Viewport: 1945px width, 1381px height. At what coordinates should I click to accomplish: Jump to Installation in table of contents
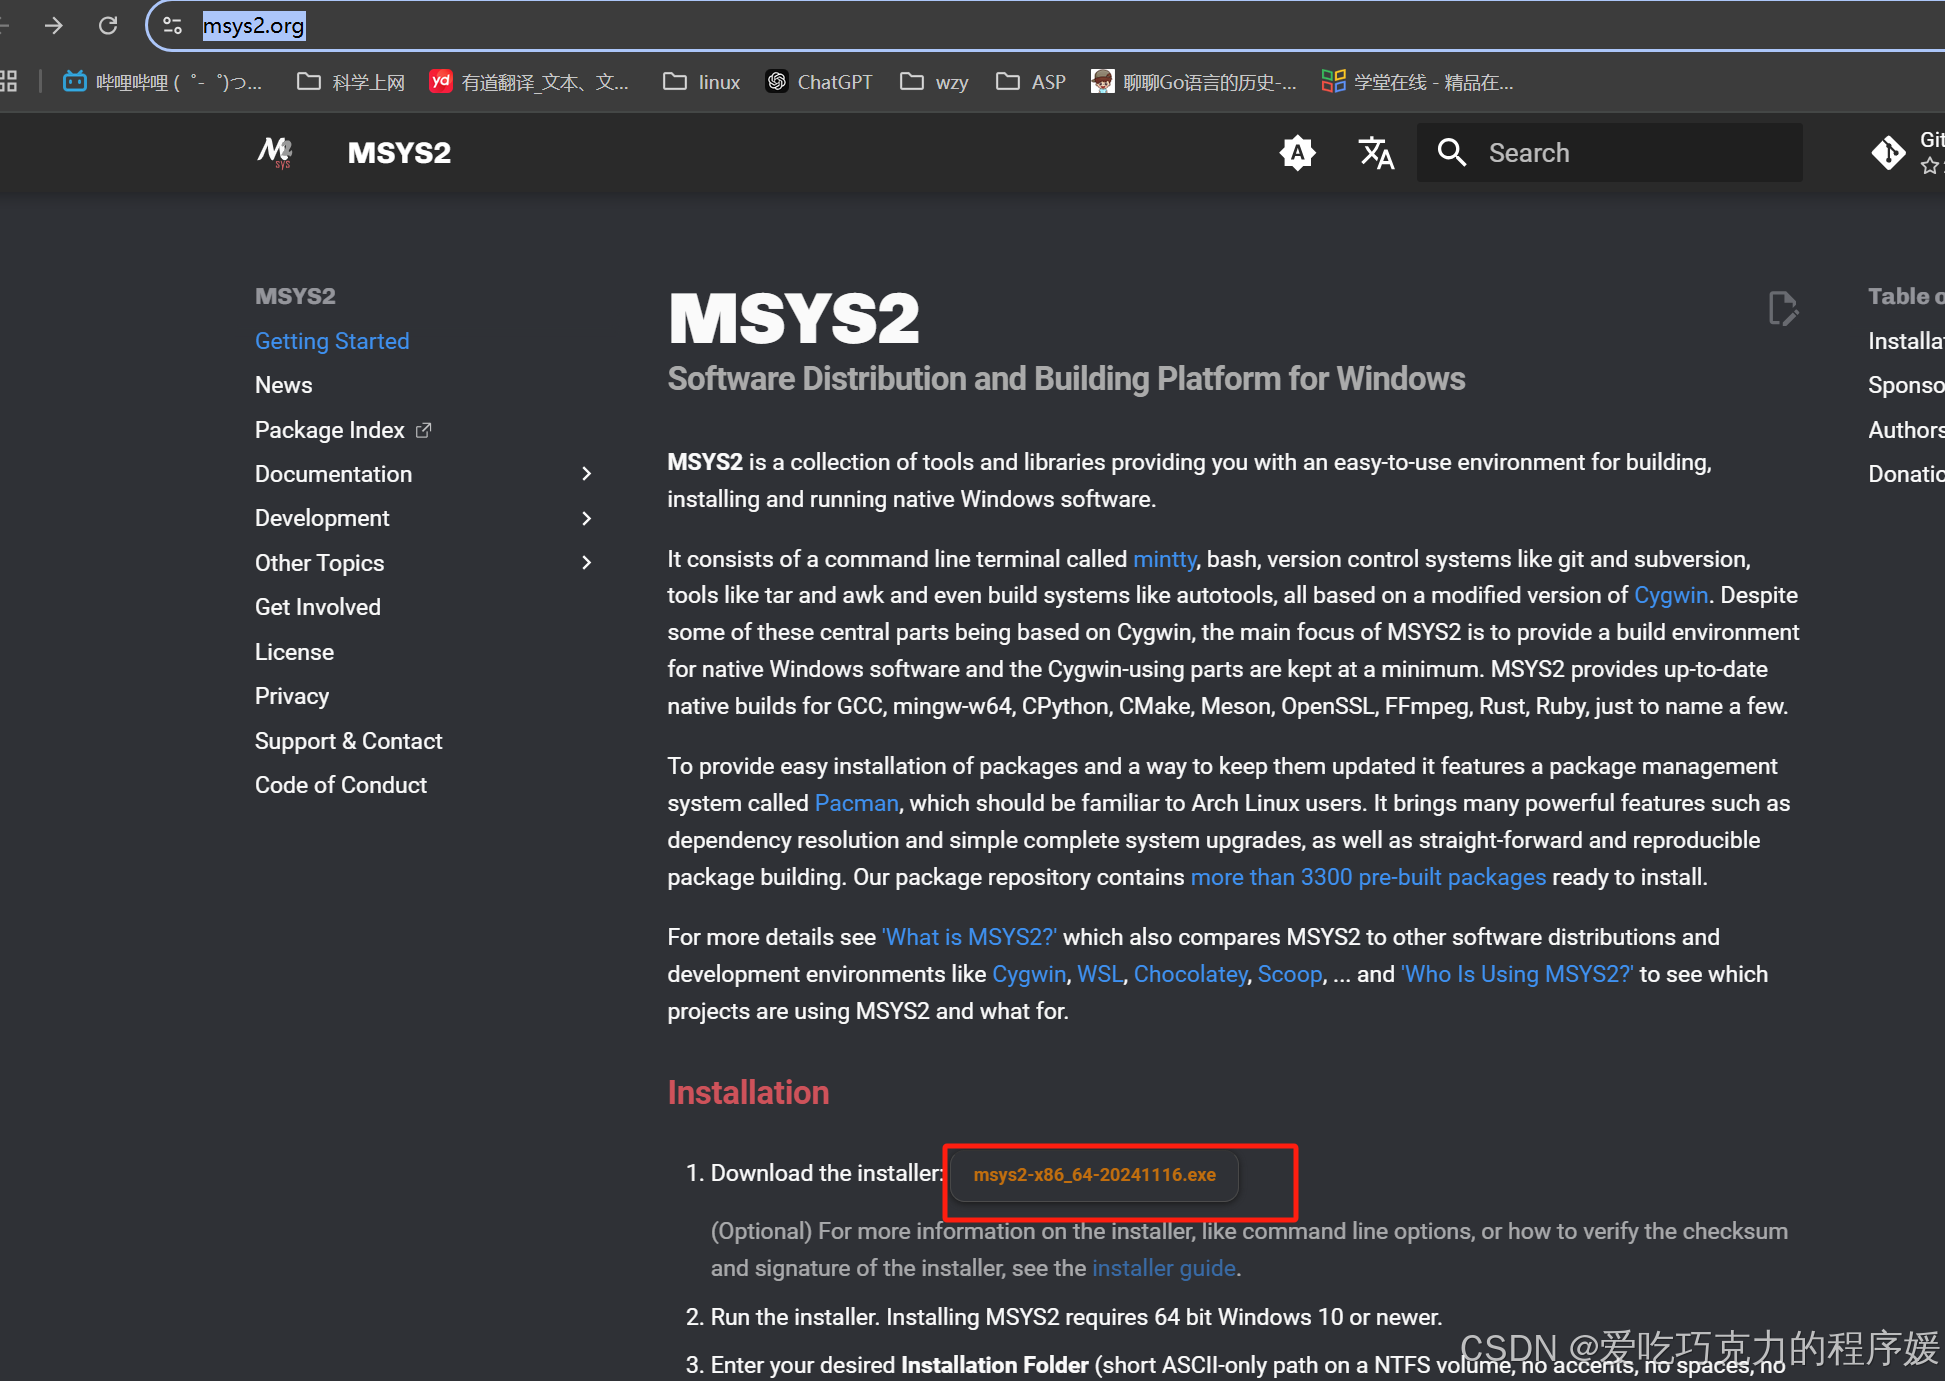tap(1906, 341)
